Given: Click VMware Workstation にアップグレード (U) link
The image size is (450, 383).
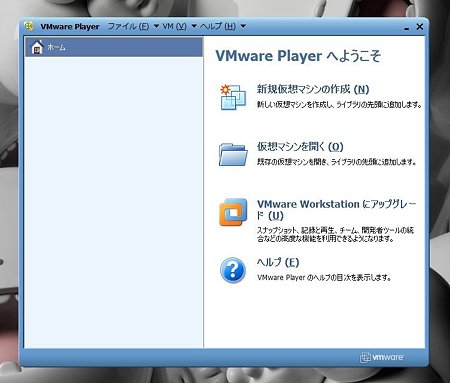Looking at the screenshot, I should [337, 210].
